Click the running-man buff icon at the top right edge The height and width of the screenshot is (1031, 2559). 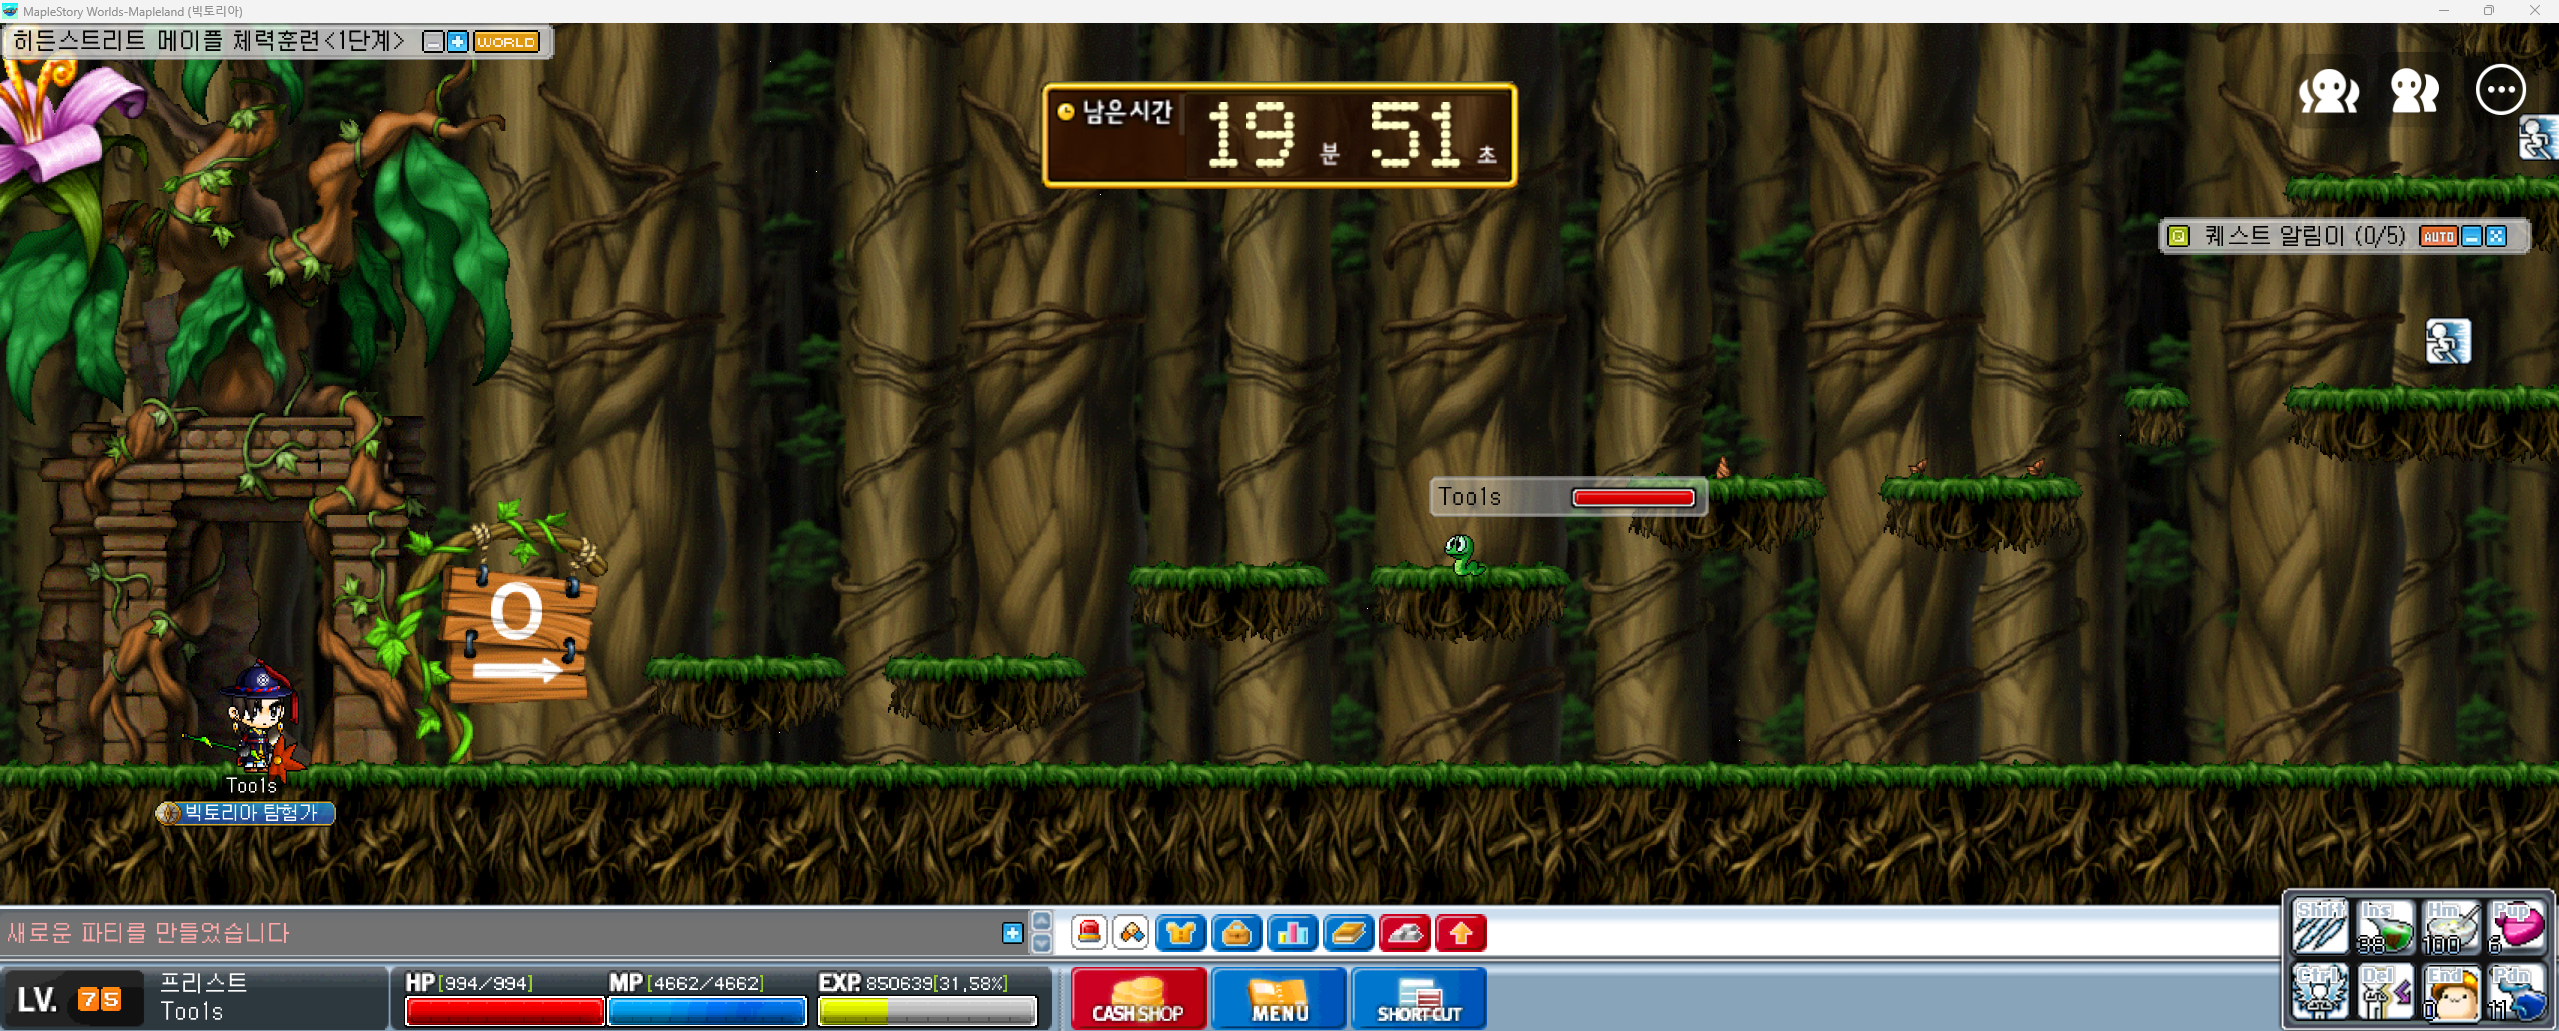(x=2538, y=138)
